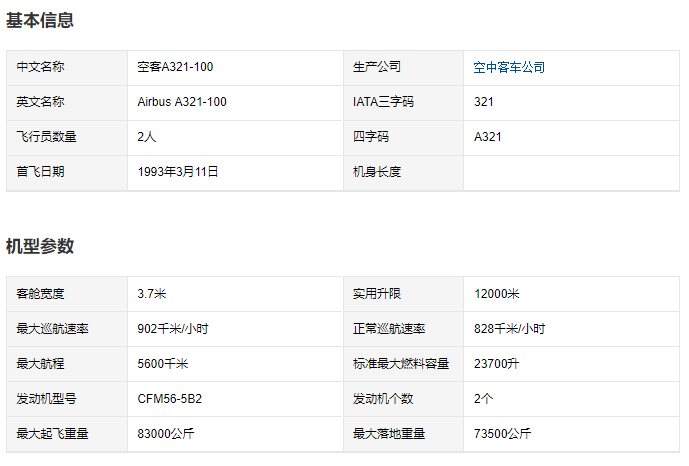
Task: Click the 2人 value
Action: click(x=147, y=137)
